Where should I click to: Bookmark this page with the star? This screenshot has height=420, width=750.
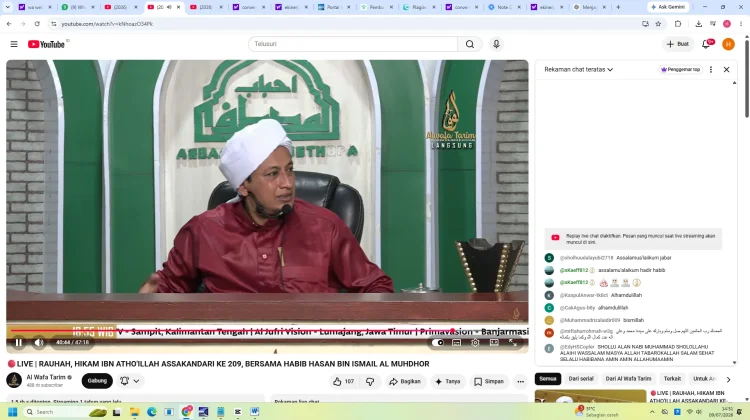pos(658,23)
